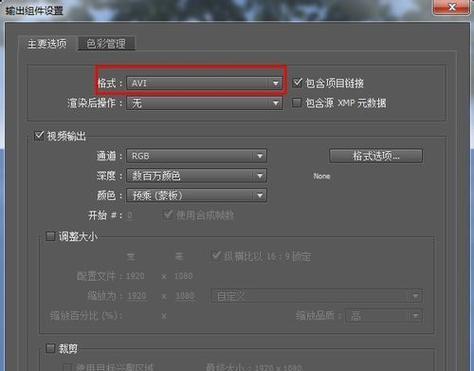The height and width of the screenshot is (371, 474).
Task: Expand the 深度 数百万颜色 dropdown
Action: (x=196, y=176)
